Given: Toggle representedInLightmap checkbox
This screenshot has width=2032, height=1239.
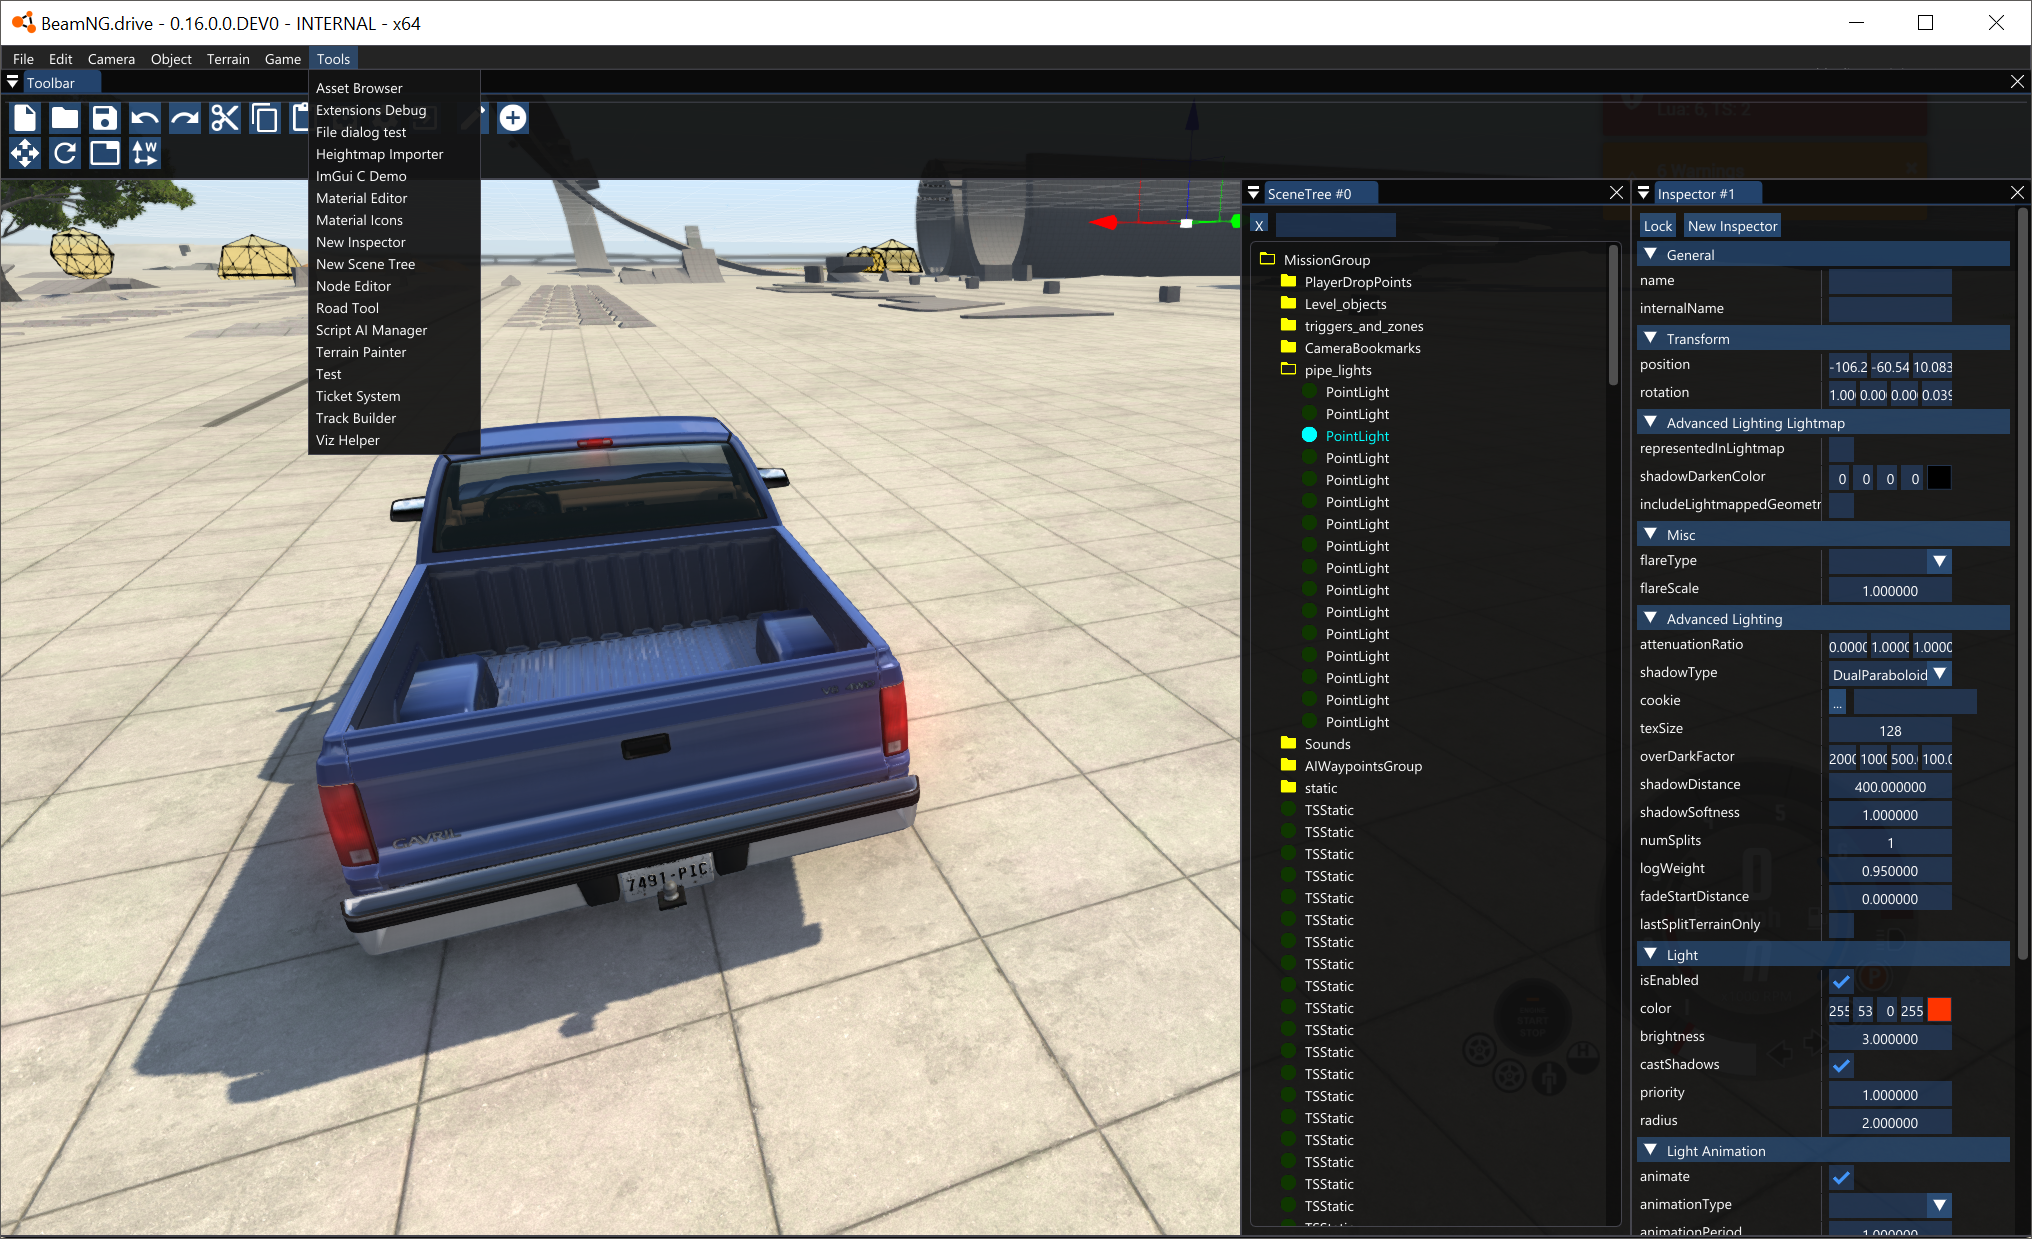Looking at the screenshot, I should 1841,450.
